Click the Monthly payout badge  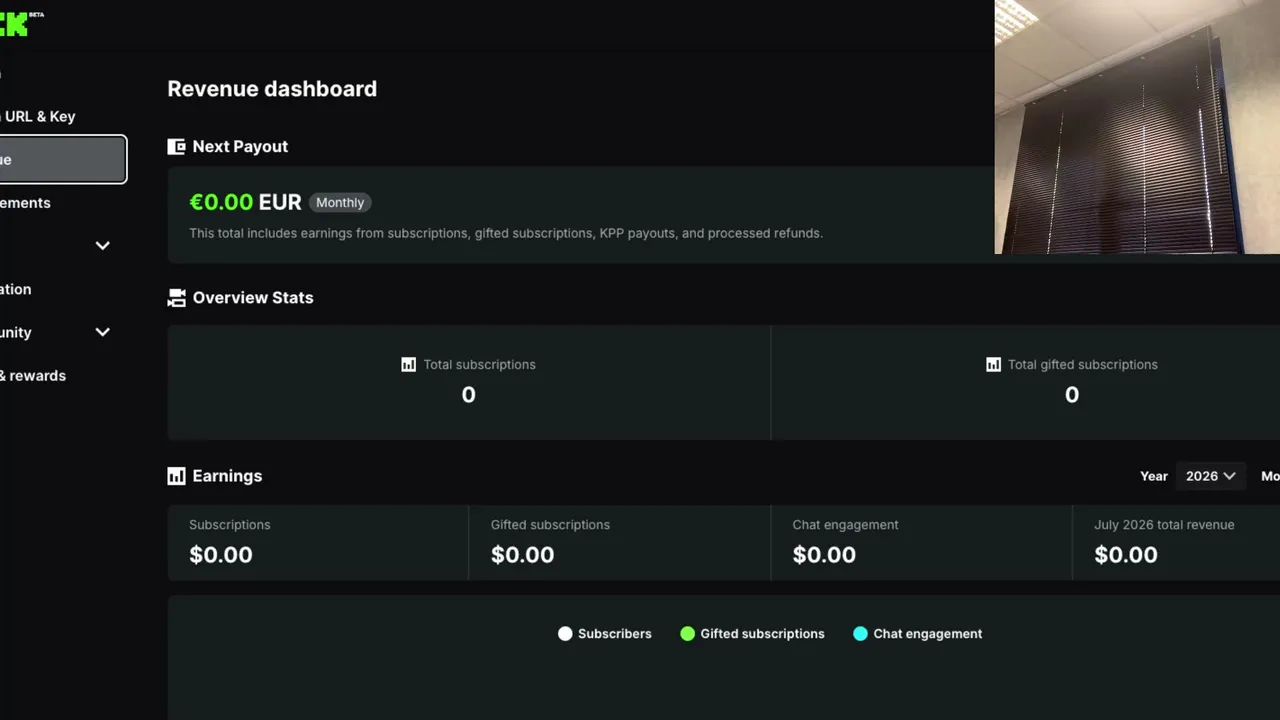340,202
